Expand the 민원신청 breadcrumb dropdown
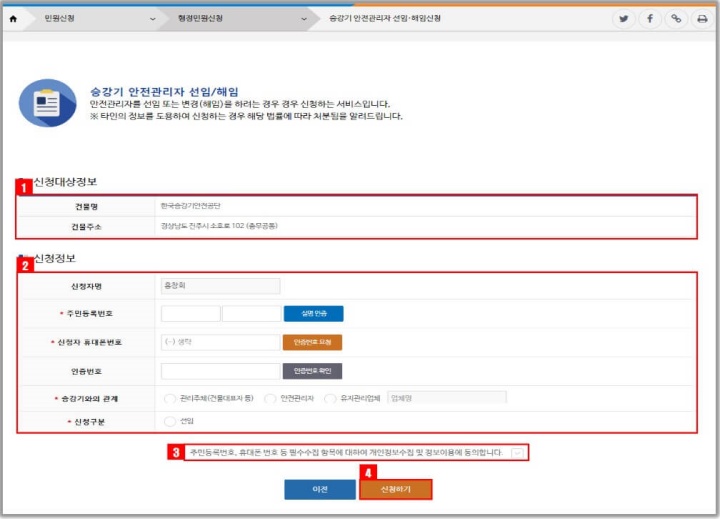 [152, 19]
